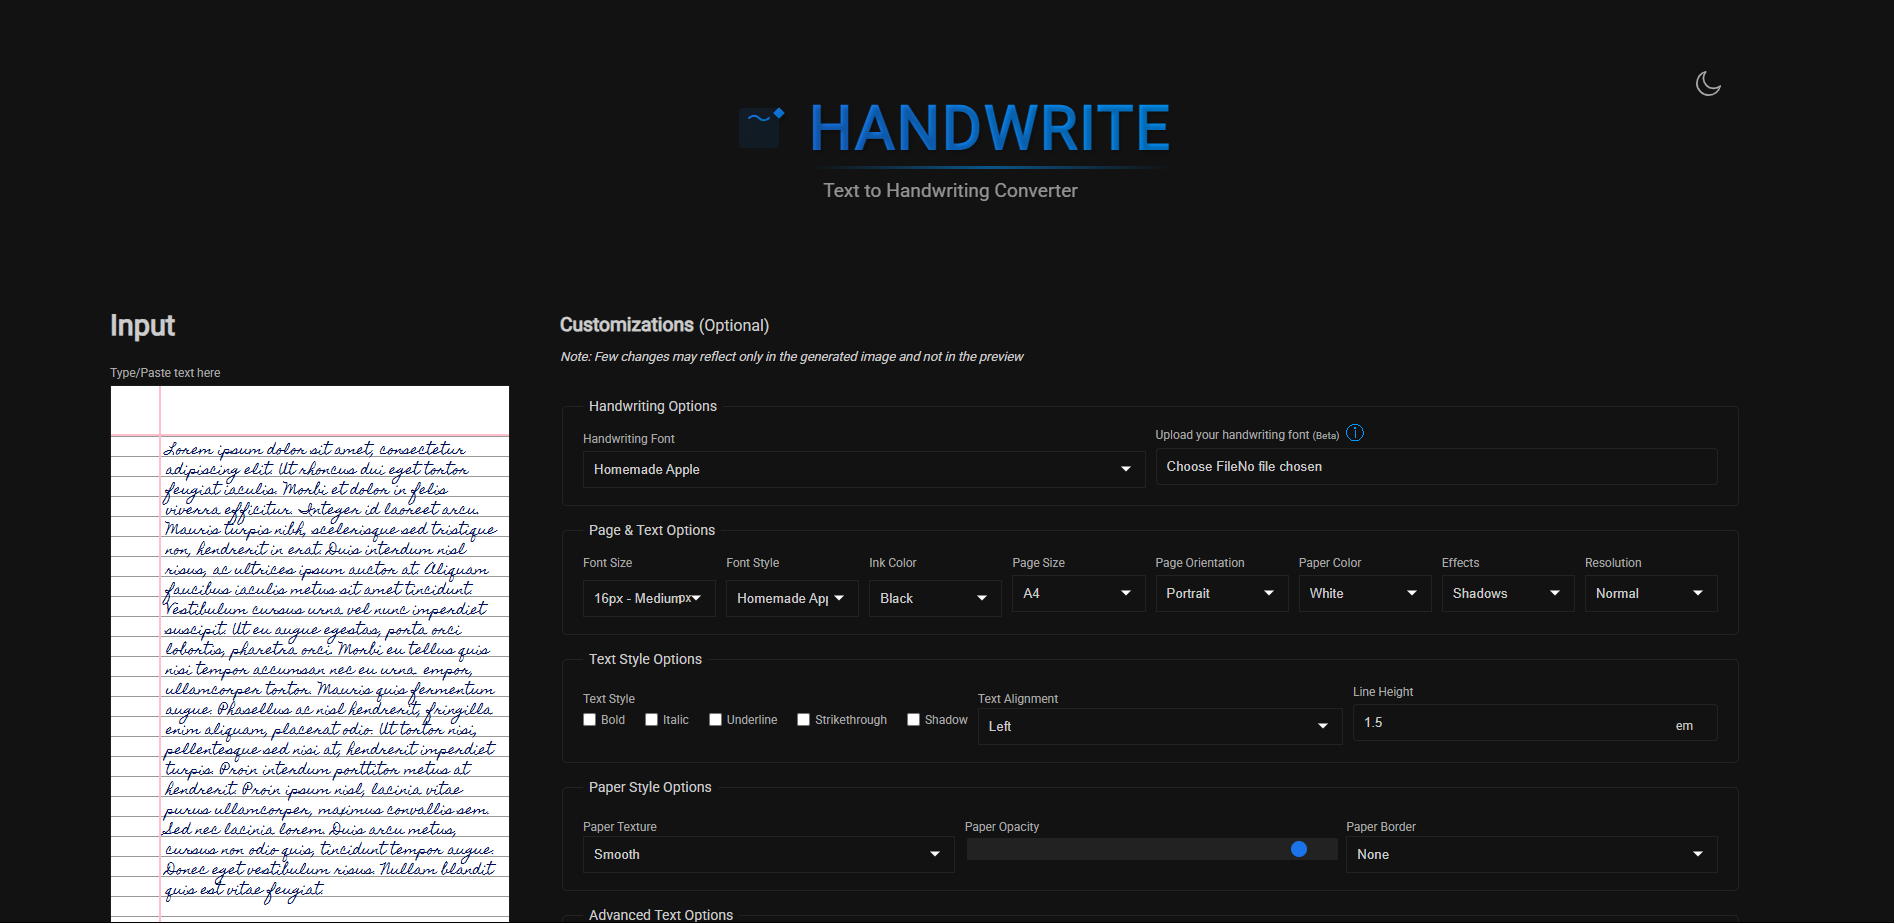
Task: Open the Page Size A4 dropdown
Action: [1078, 593]
